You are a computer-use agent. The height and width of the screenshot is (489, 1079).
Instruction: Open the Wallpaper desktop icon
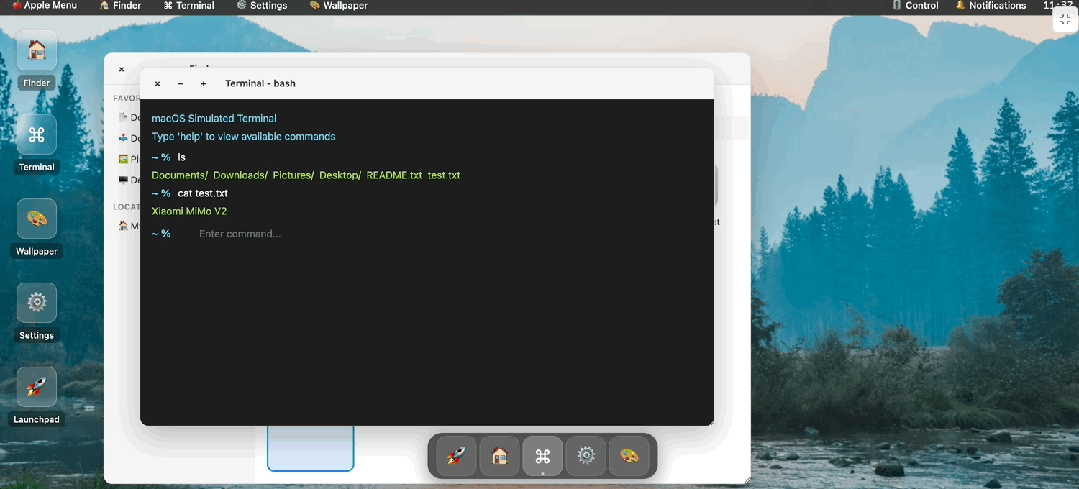pyautogui.click(x=37, y=218)
